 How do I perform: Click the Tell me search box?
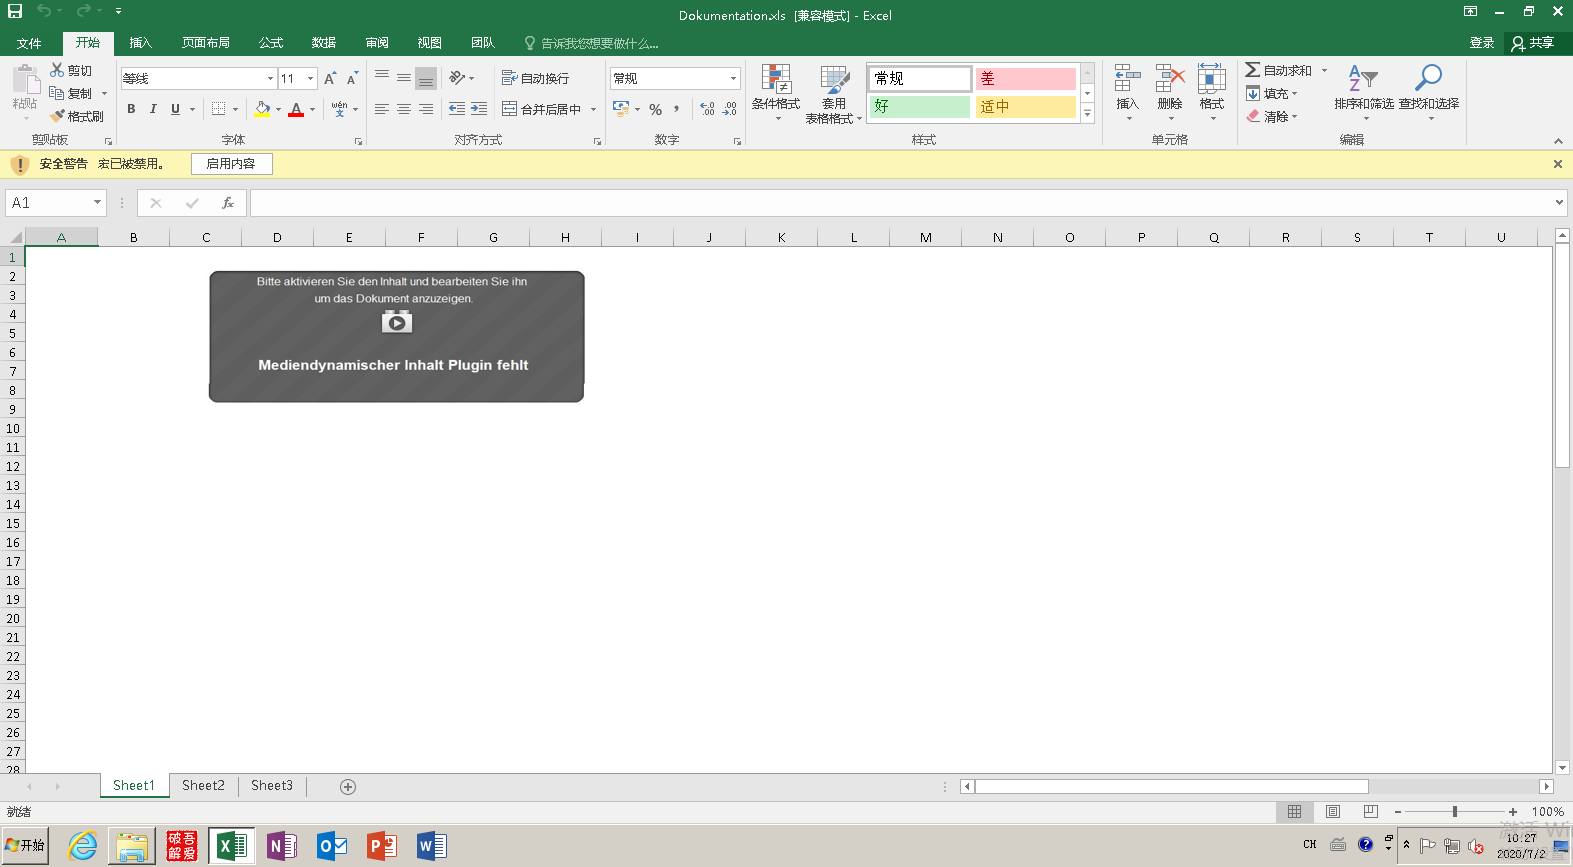click(x=591, y=43)
